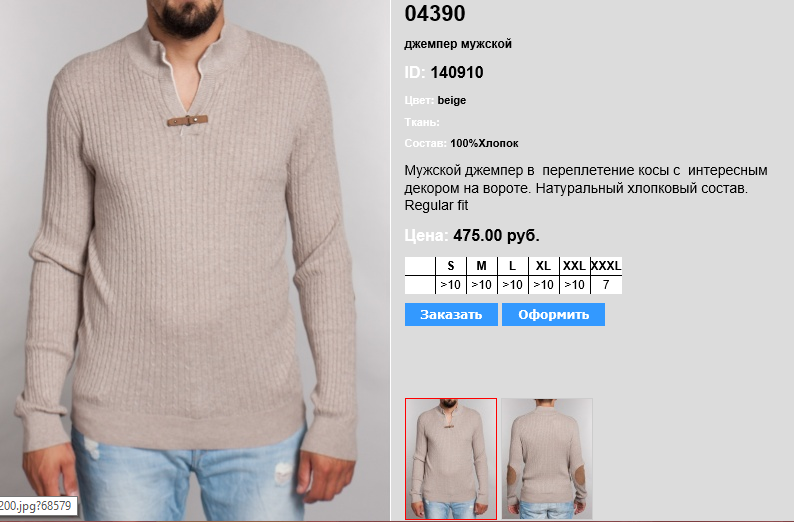This screenshot has width=794, height=522.
Task: Click the product code 04390 heading
Action: coord(434,14)
